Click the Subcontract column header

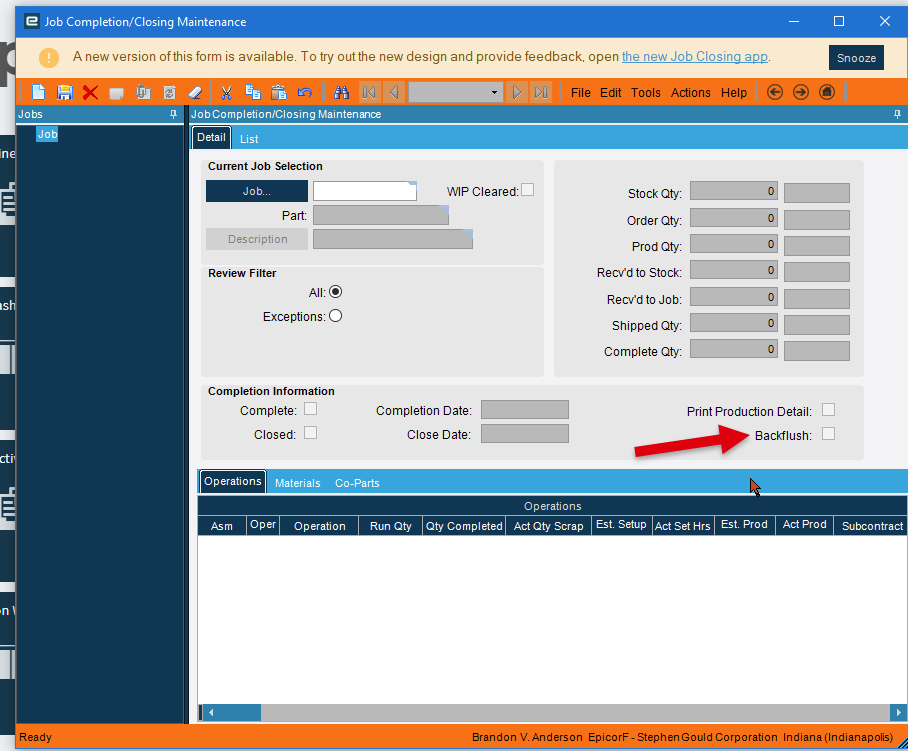coord(872,526)
